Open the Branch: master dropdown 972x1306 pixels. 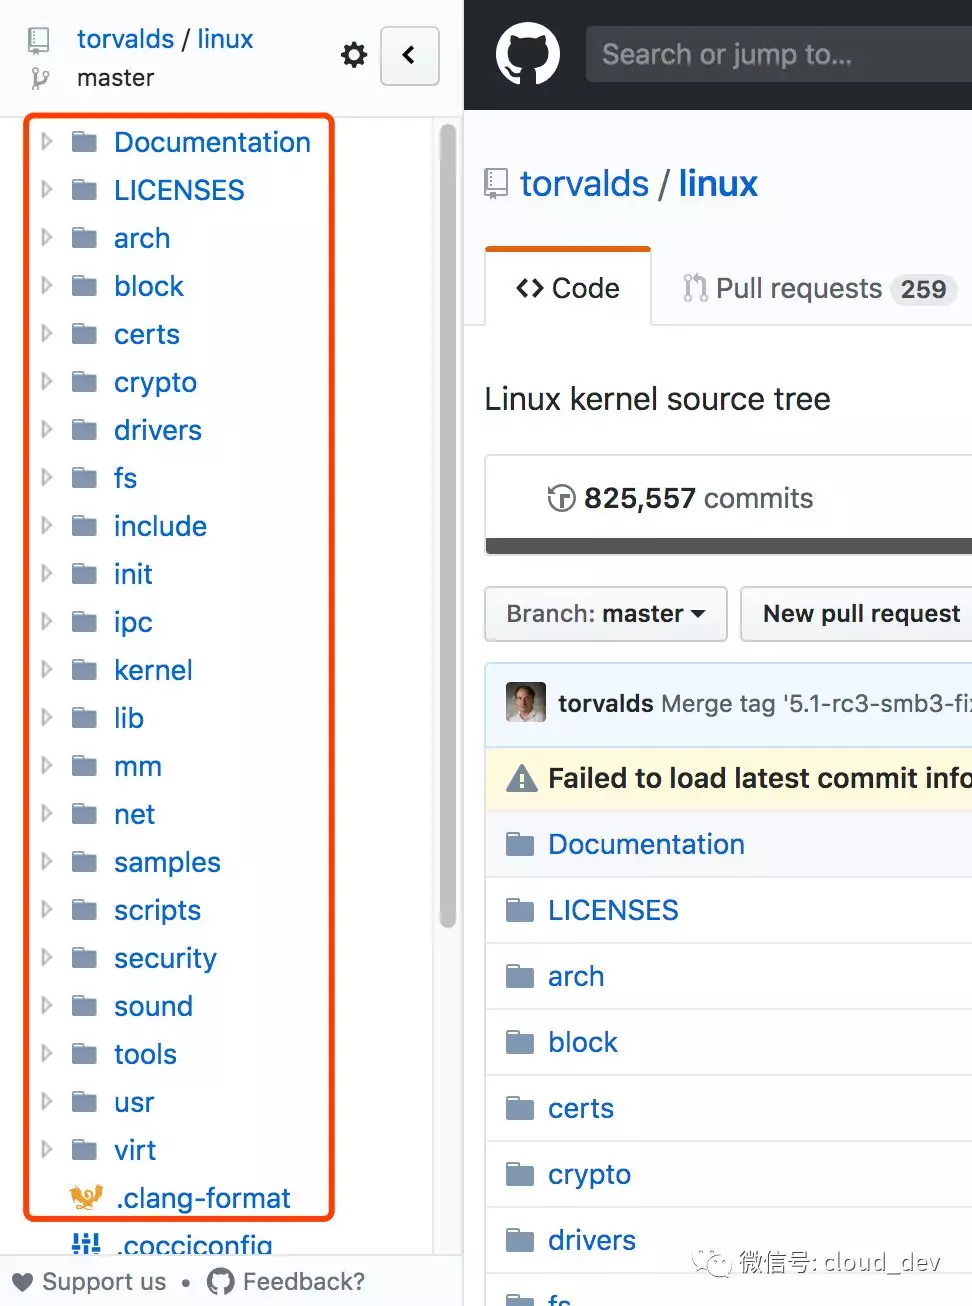(x=605, y=613)
